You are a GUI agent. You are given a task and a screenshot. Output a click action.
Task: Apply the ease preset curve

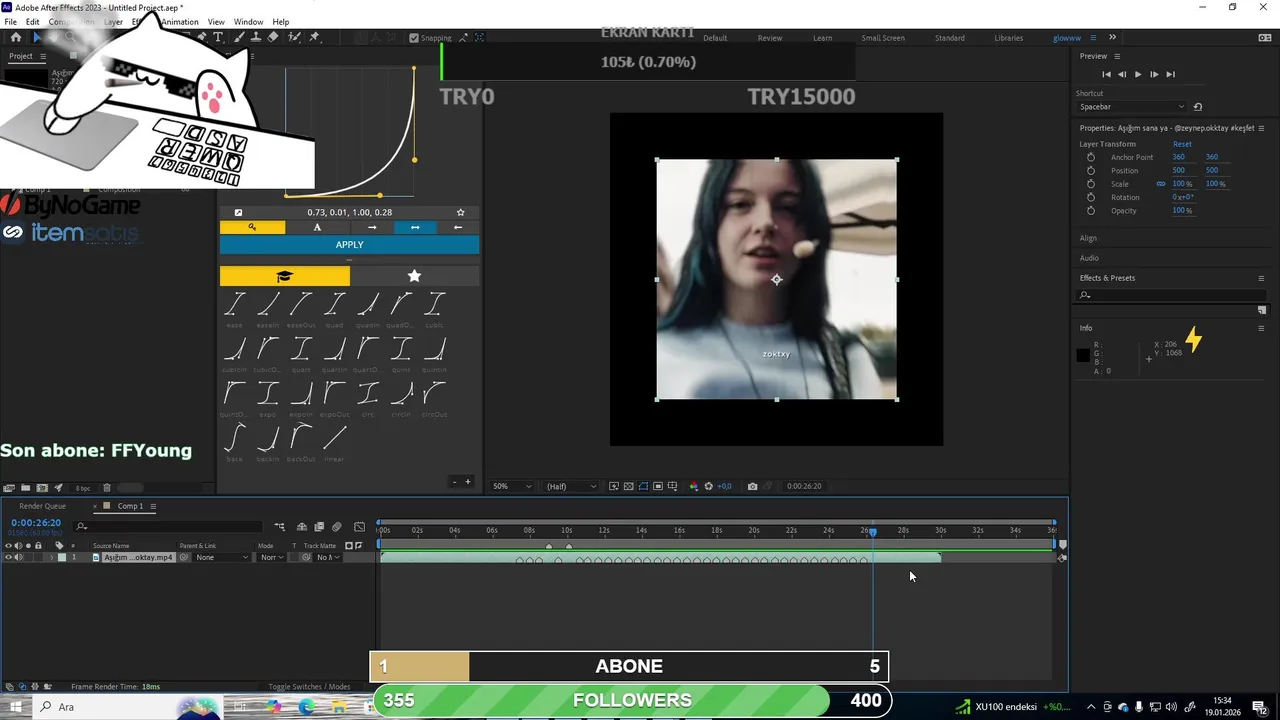click(x=234, y=308)
